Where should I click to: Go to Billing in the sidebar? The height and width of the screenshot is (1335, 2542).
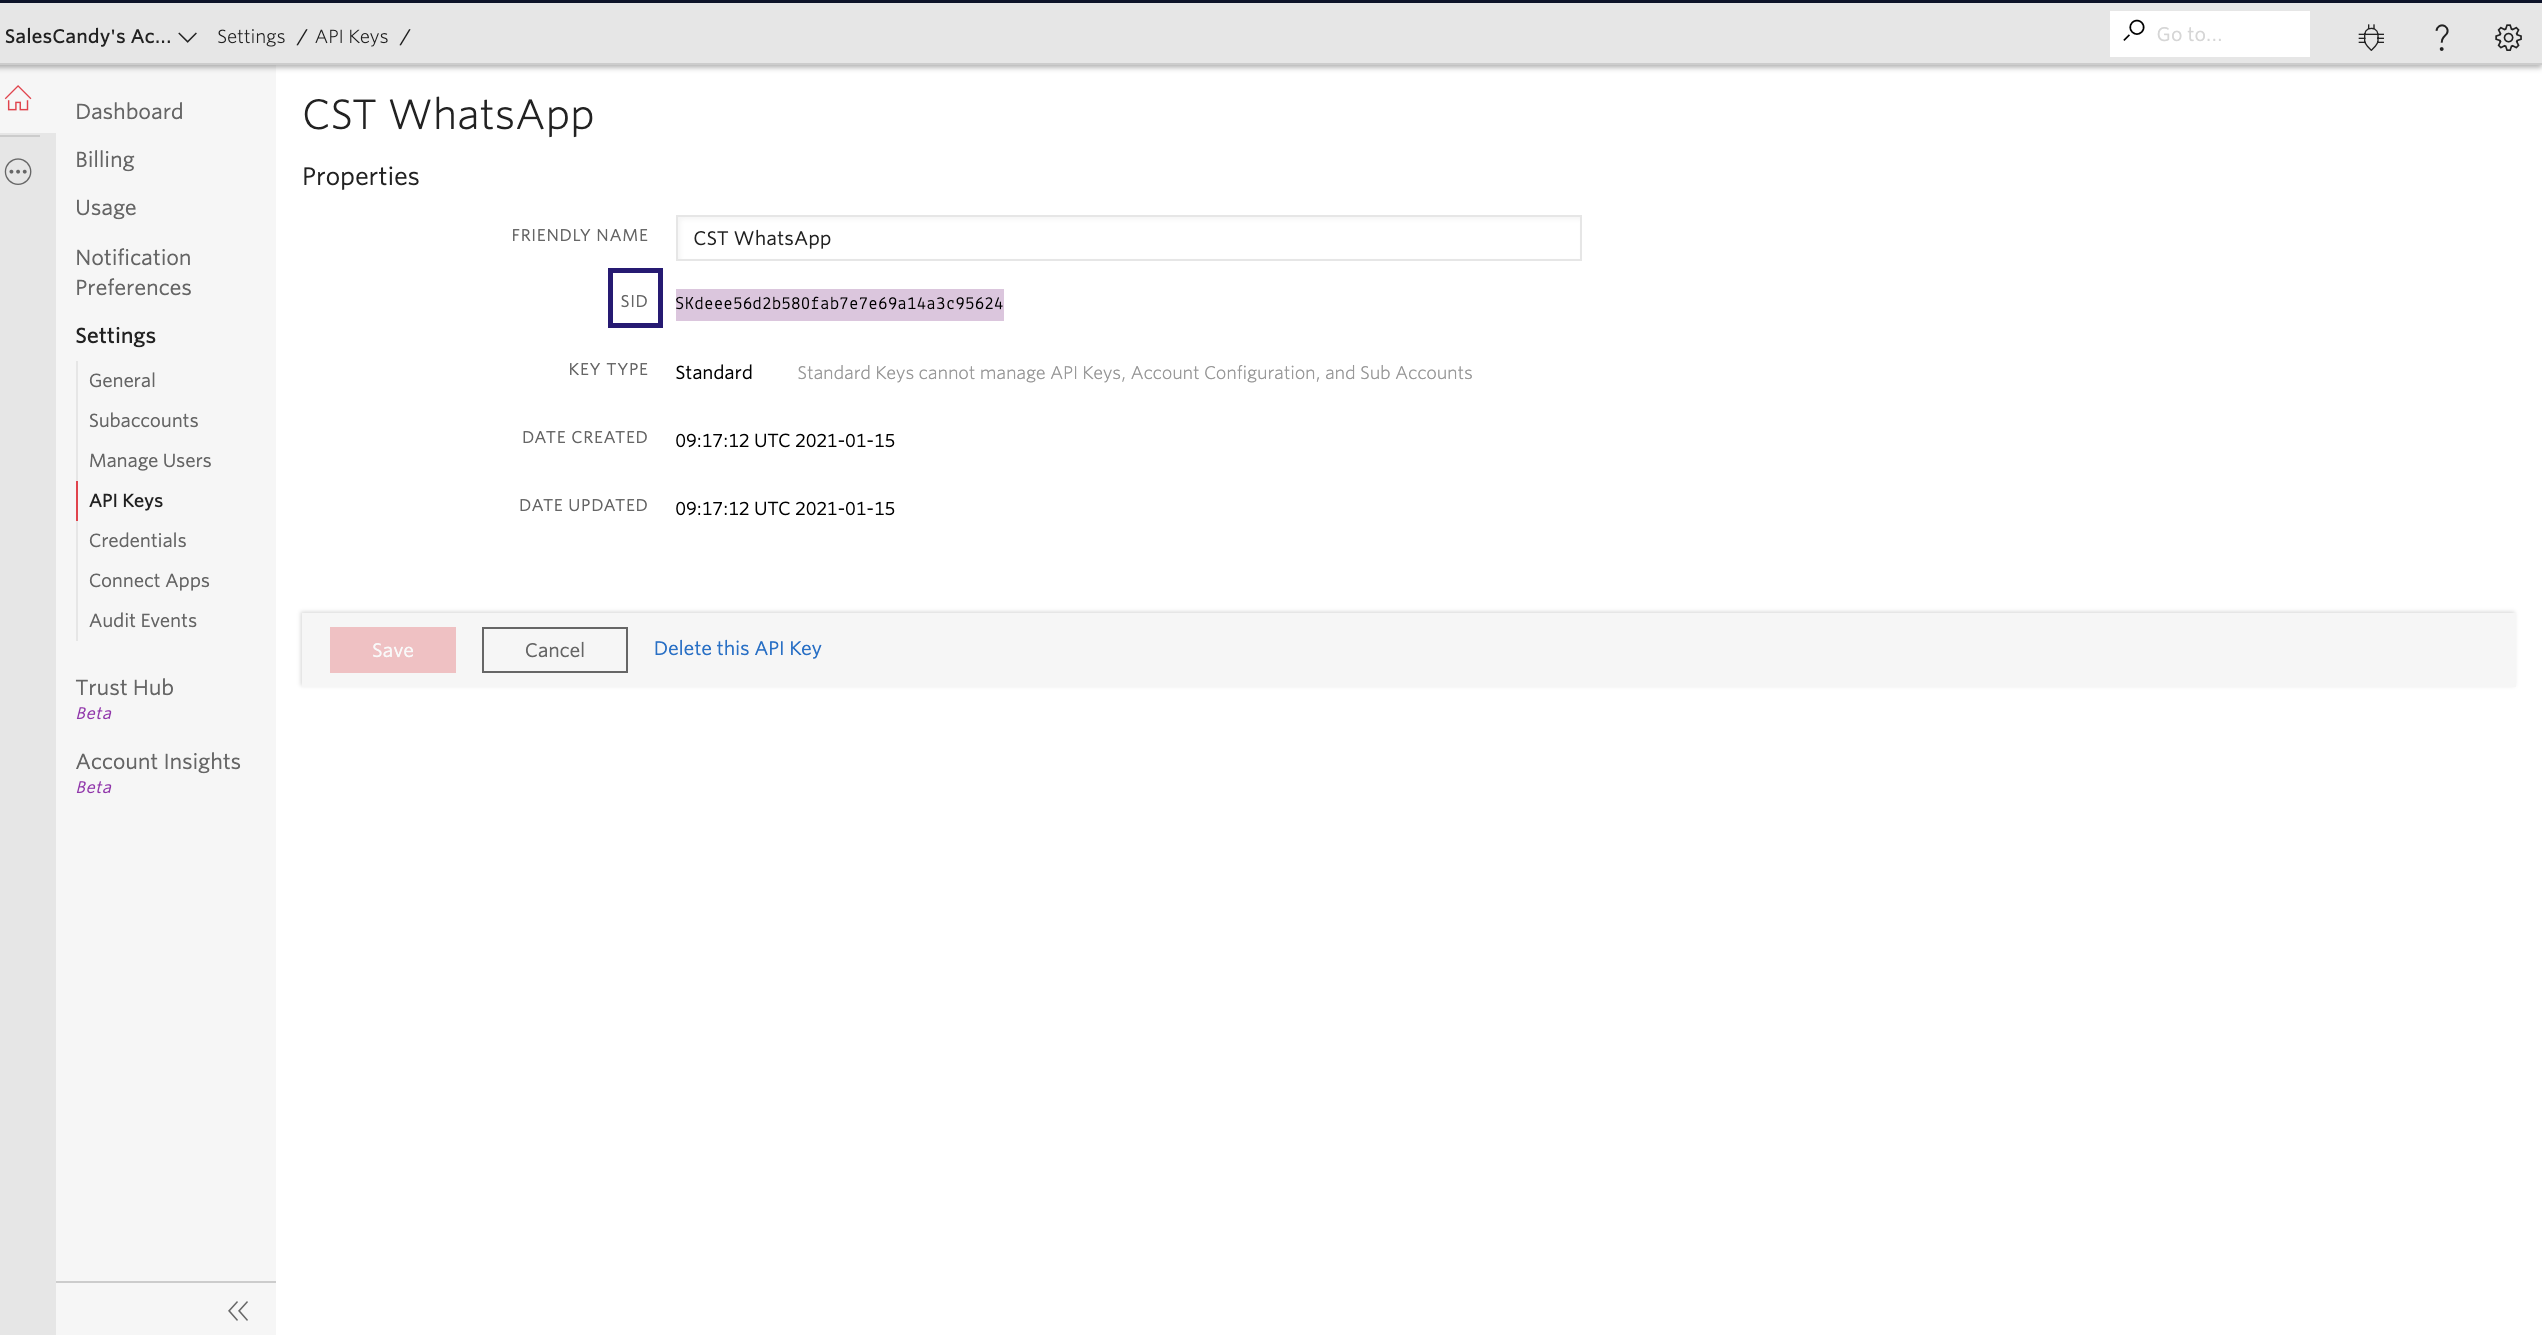coord(105,159)
